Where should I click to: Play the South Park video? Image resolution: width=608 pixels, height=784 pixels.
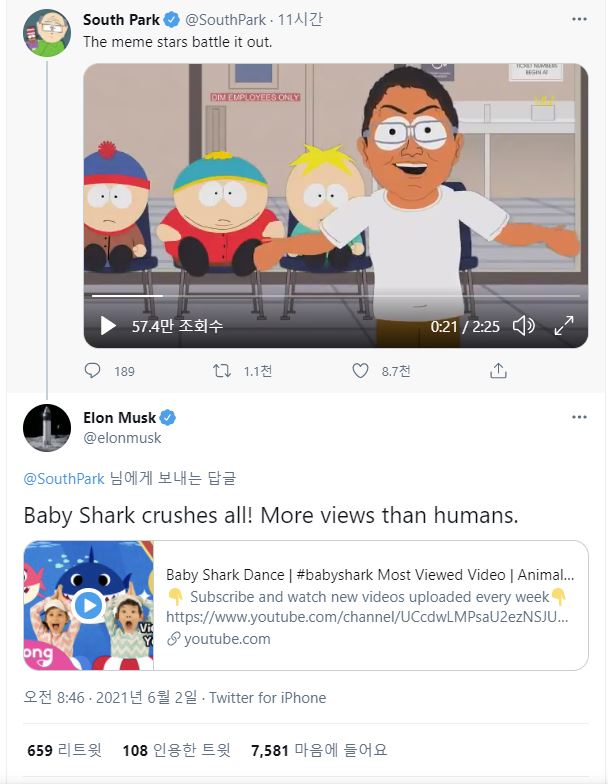108,326
